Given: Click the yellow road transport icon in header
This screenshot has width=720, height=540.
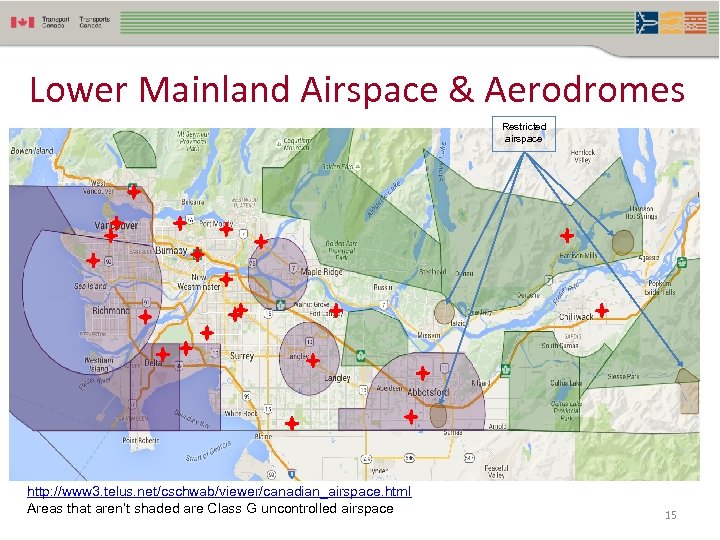Looking at the screenshot, I should (671, 22).
